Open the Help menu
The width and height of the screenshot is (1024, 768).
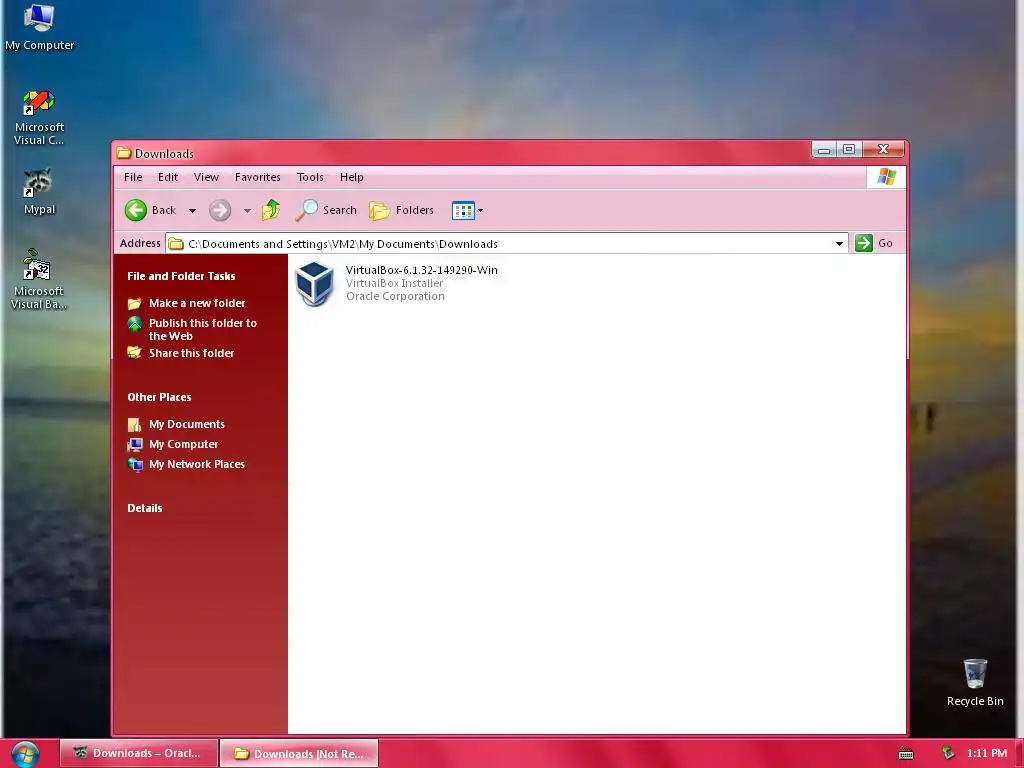point(351,177)
